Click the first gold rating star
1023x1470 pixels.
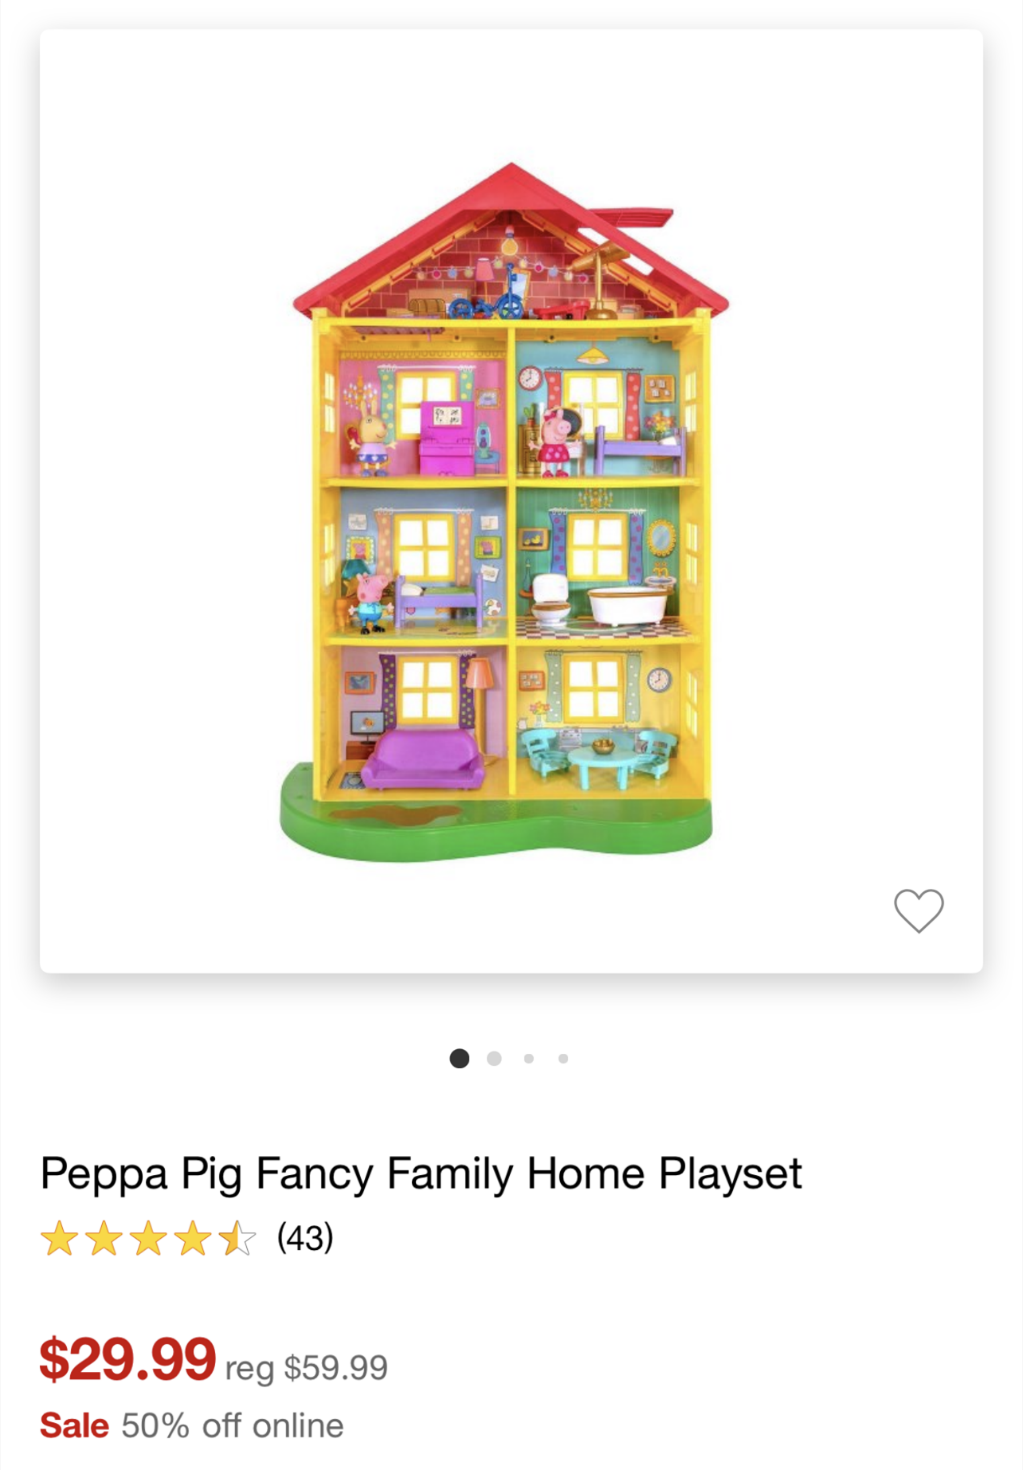tap(60, 1238)
